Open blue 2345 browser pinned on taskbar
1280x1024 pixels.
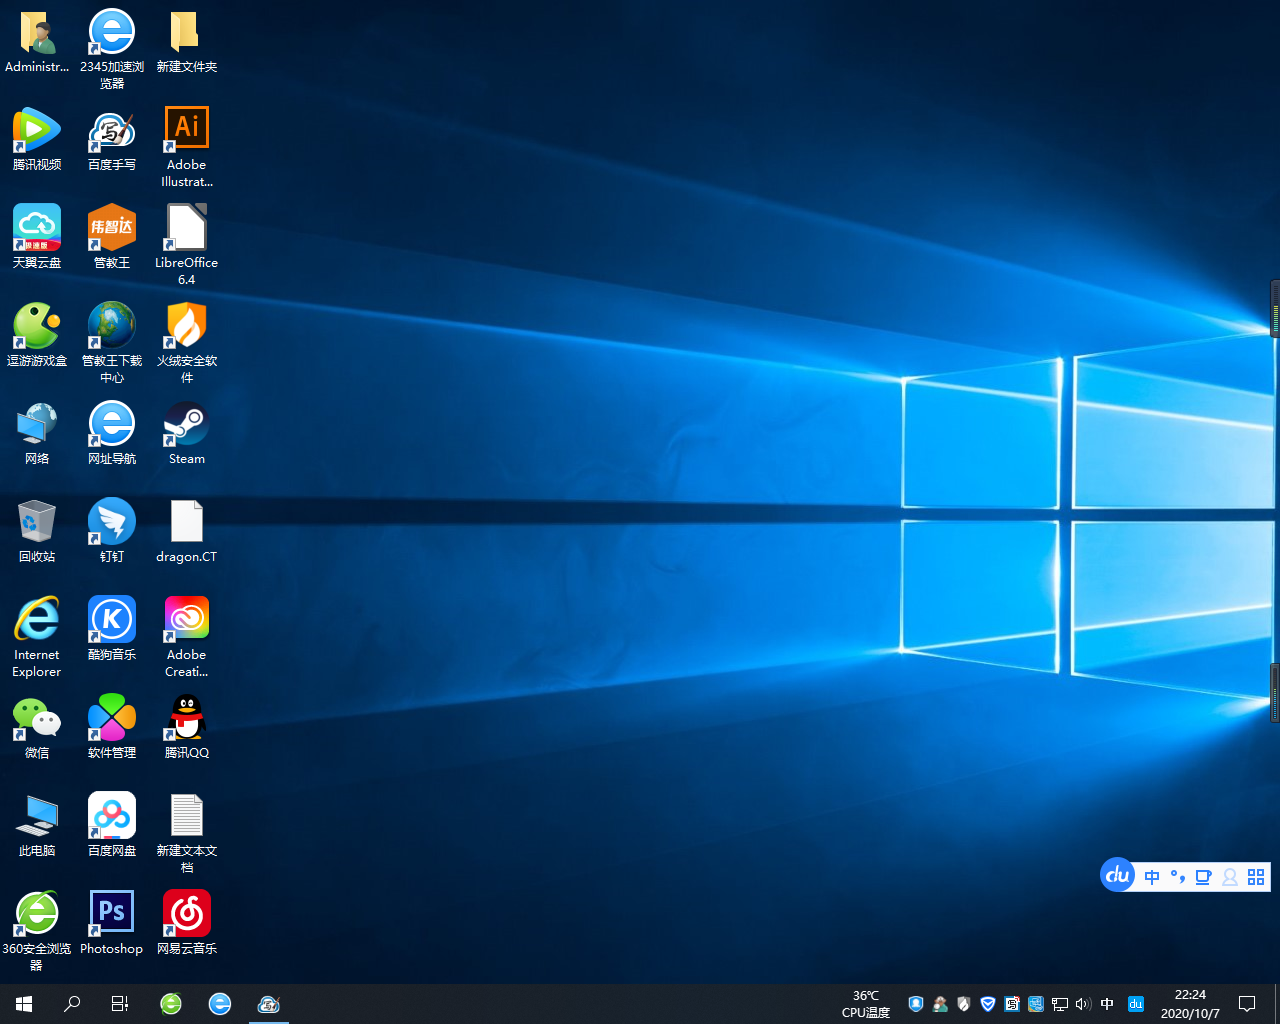(x=220, y=1004)
